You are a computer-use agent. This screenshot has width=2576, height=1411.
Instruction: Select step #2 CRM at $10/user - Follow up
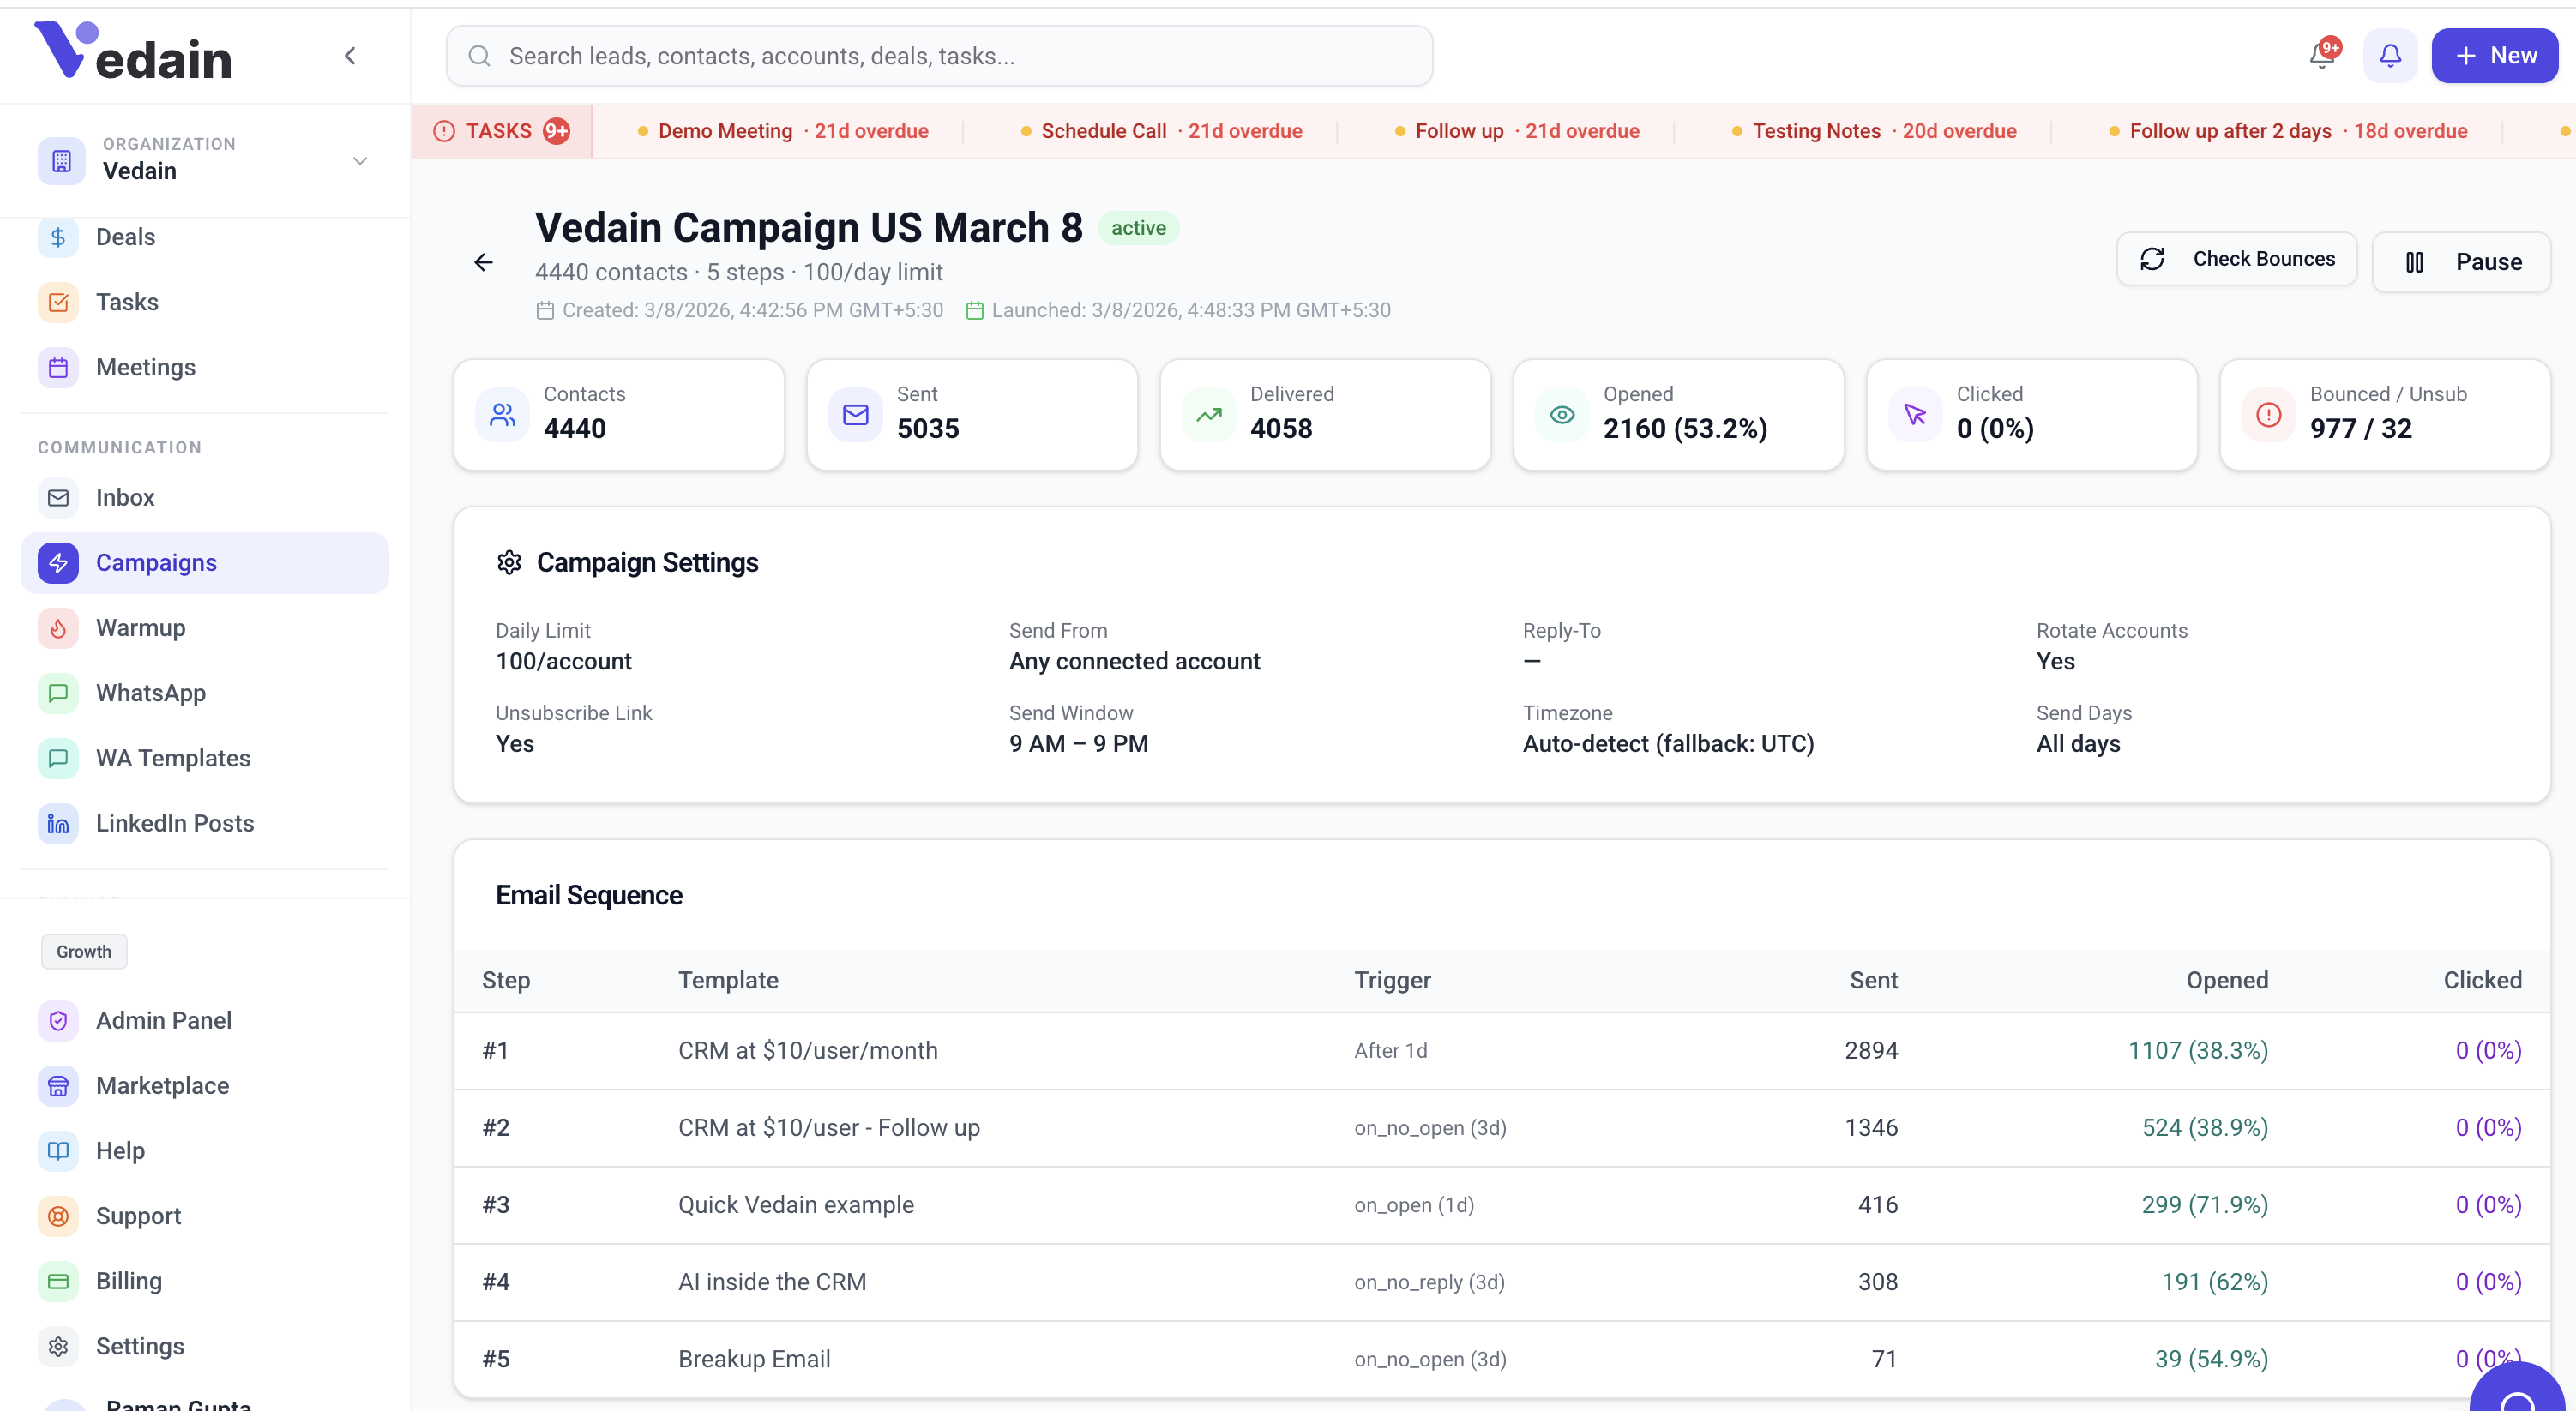(1502, 1127)
